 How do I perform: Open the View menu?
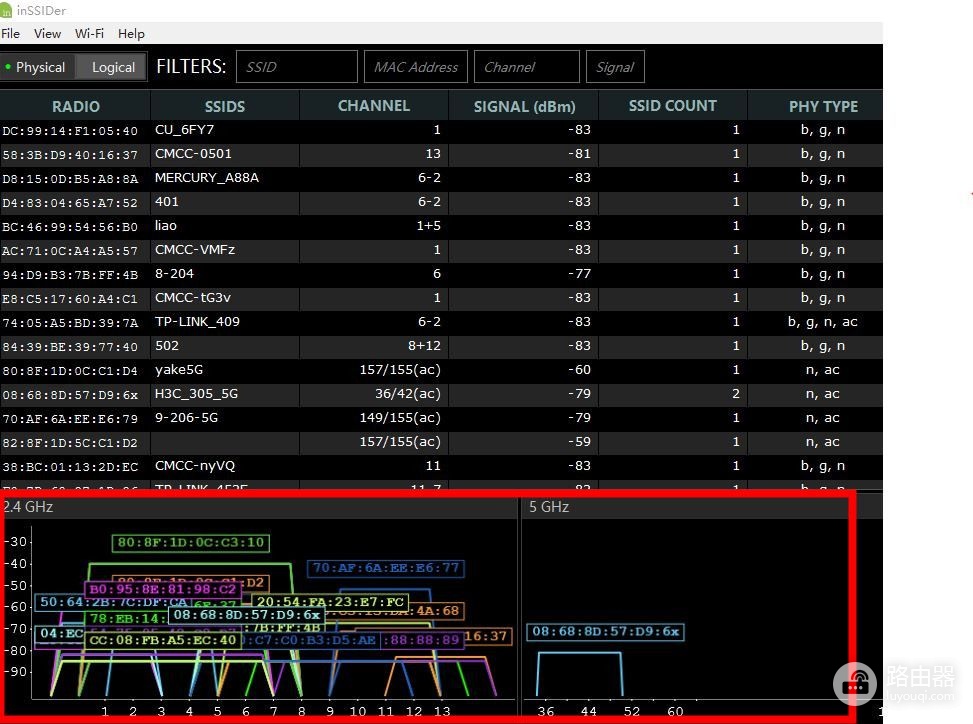(x=47, y=34)
